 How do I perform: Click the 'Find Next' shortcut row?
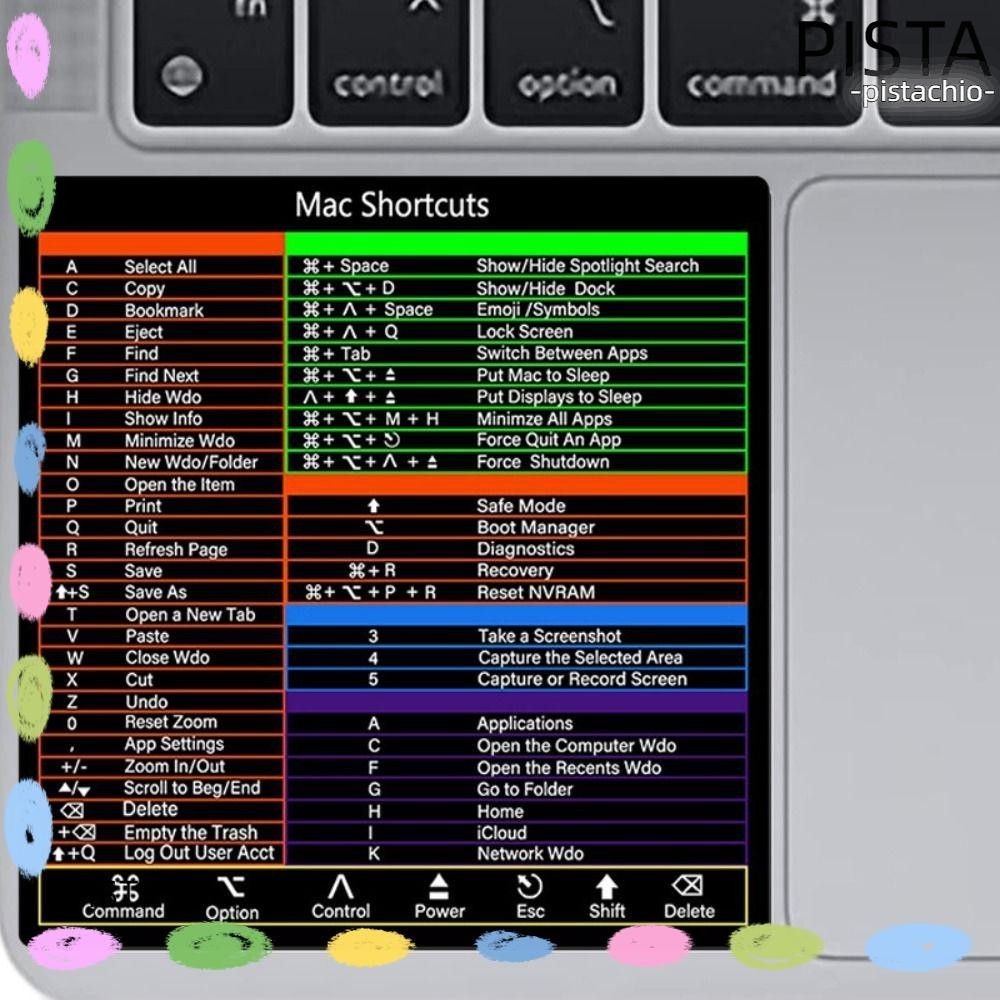[x=162, y=375]
